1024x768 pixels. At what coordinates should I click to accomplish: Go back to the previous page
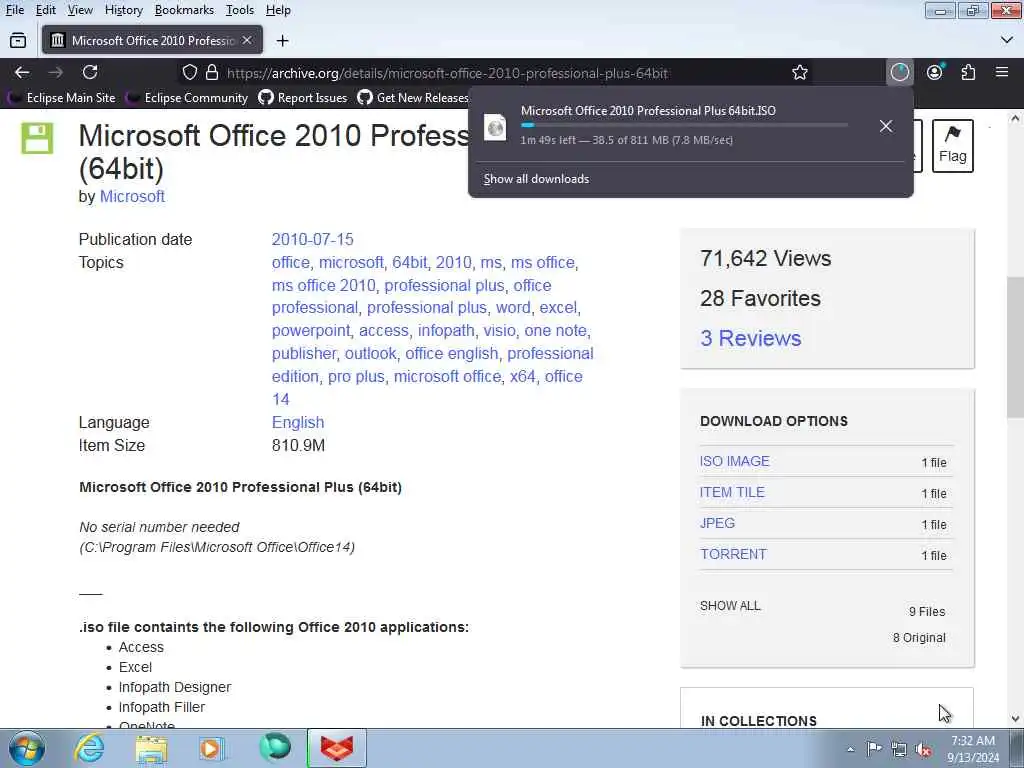(22, 72)
